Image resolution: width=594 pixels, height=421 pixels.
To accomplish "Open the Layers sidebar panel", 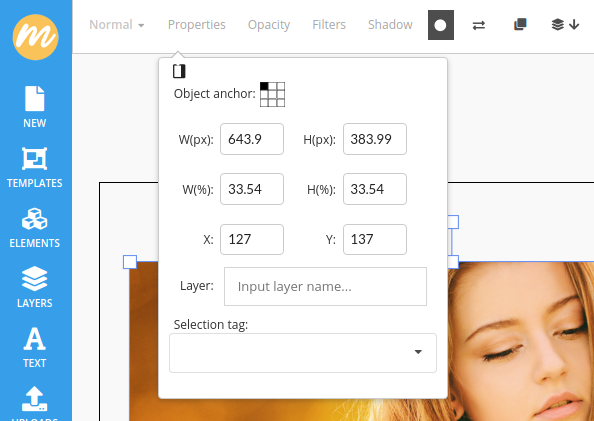I will (x=34, y=287).
